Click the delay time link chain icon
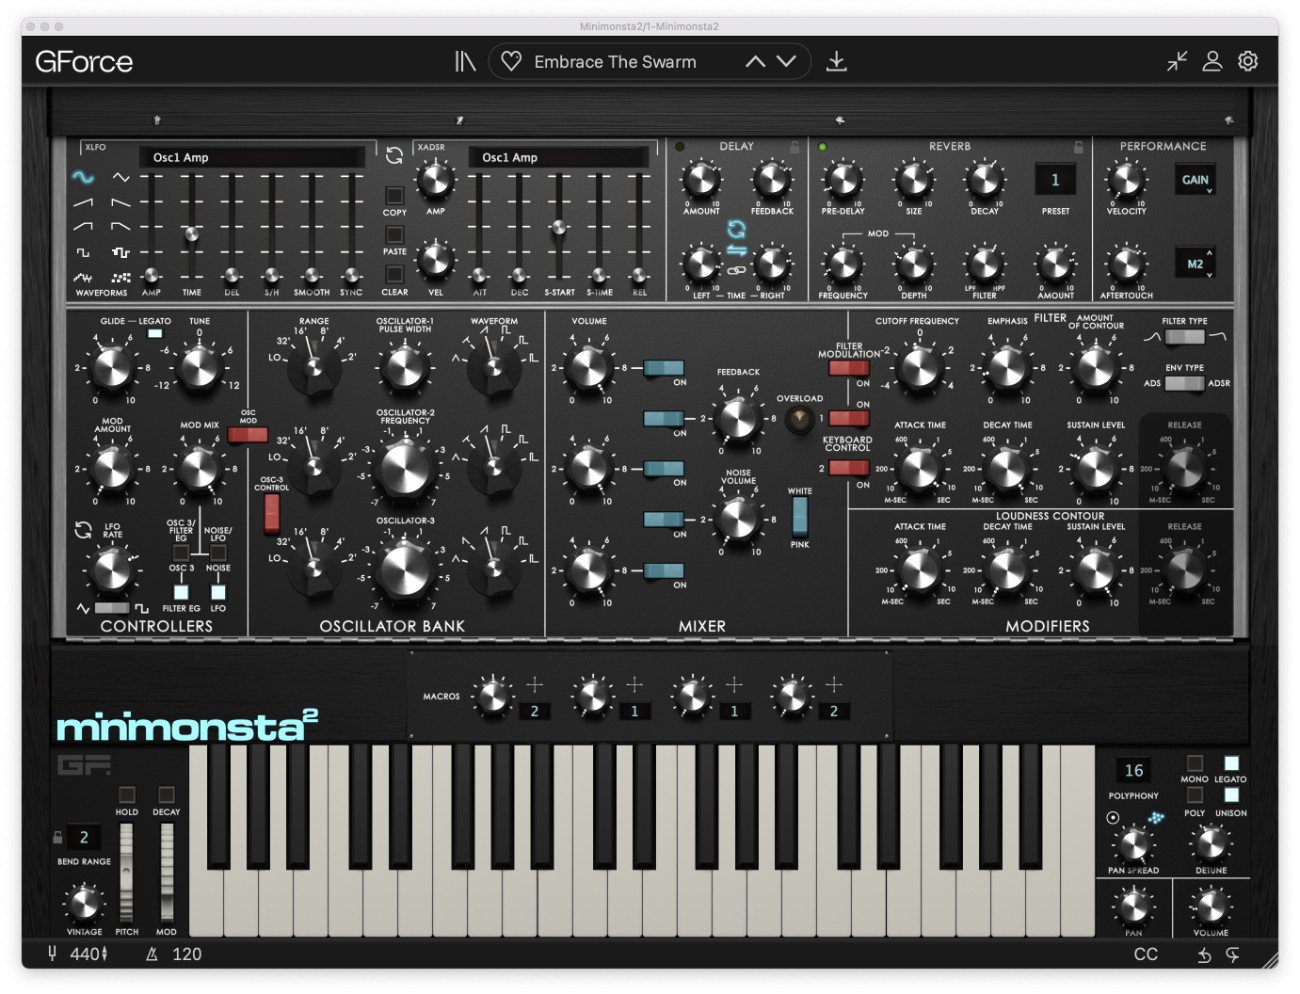1300x994 pixels. tap(737, 270)
